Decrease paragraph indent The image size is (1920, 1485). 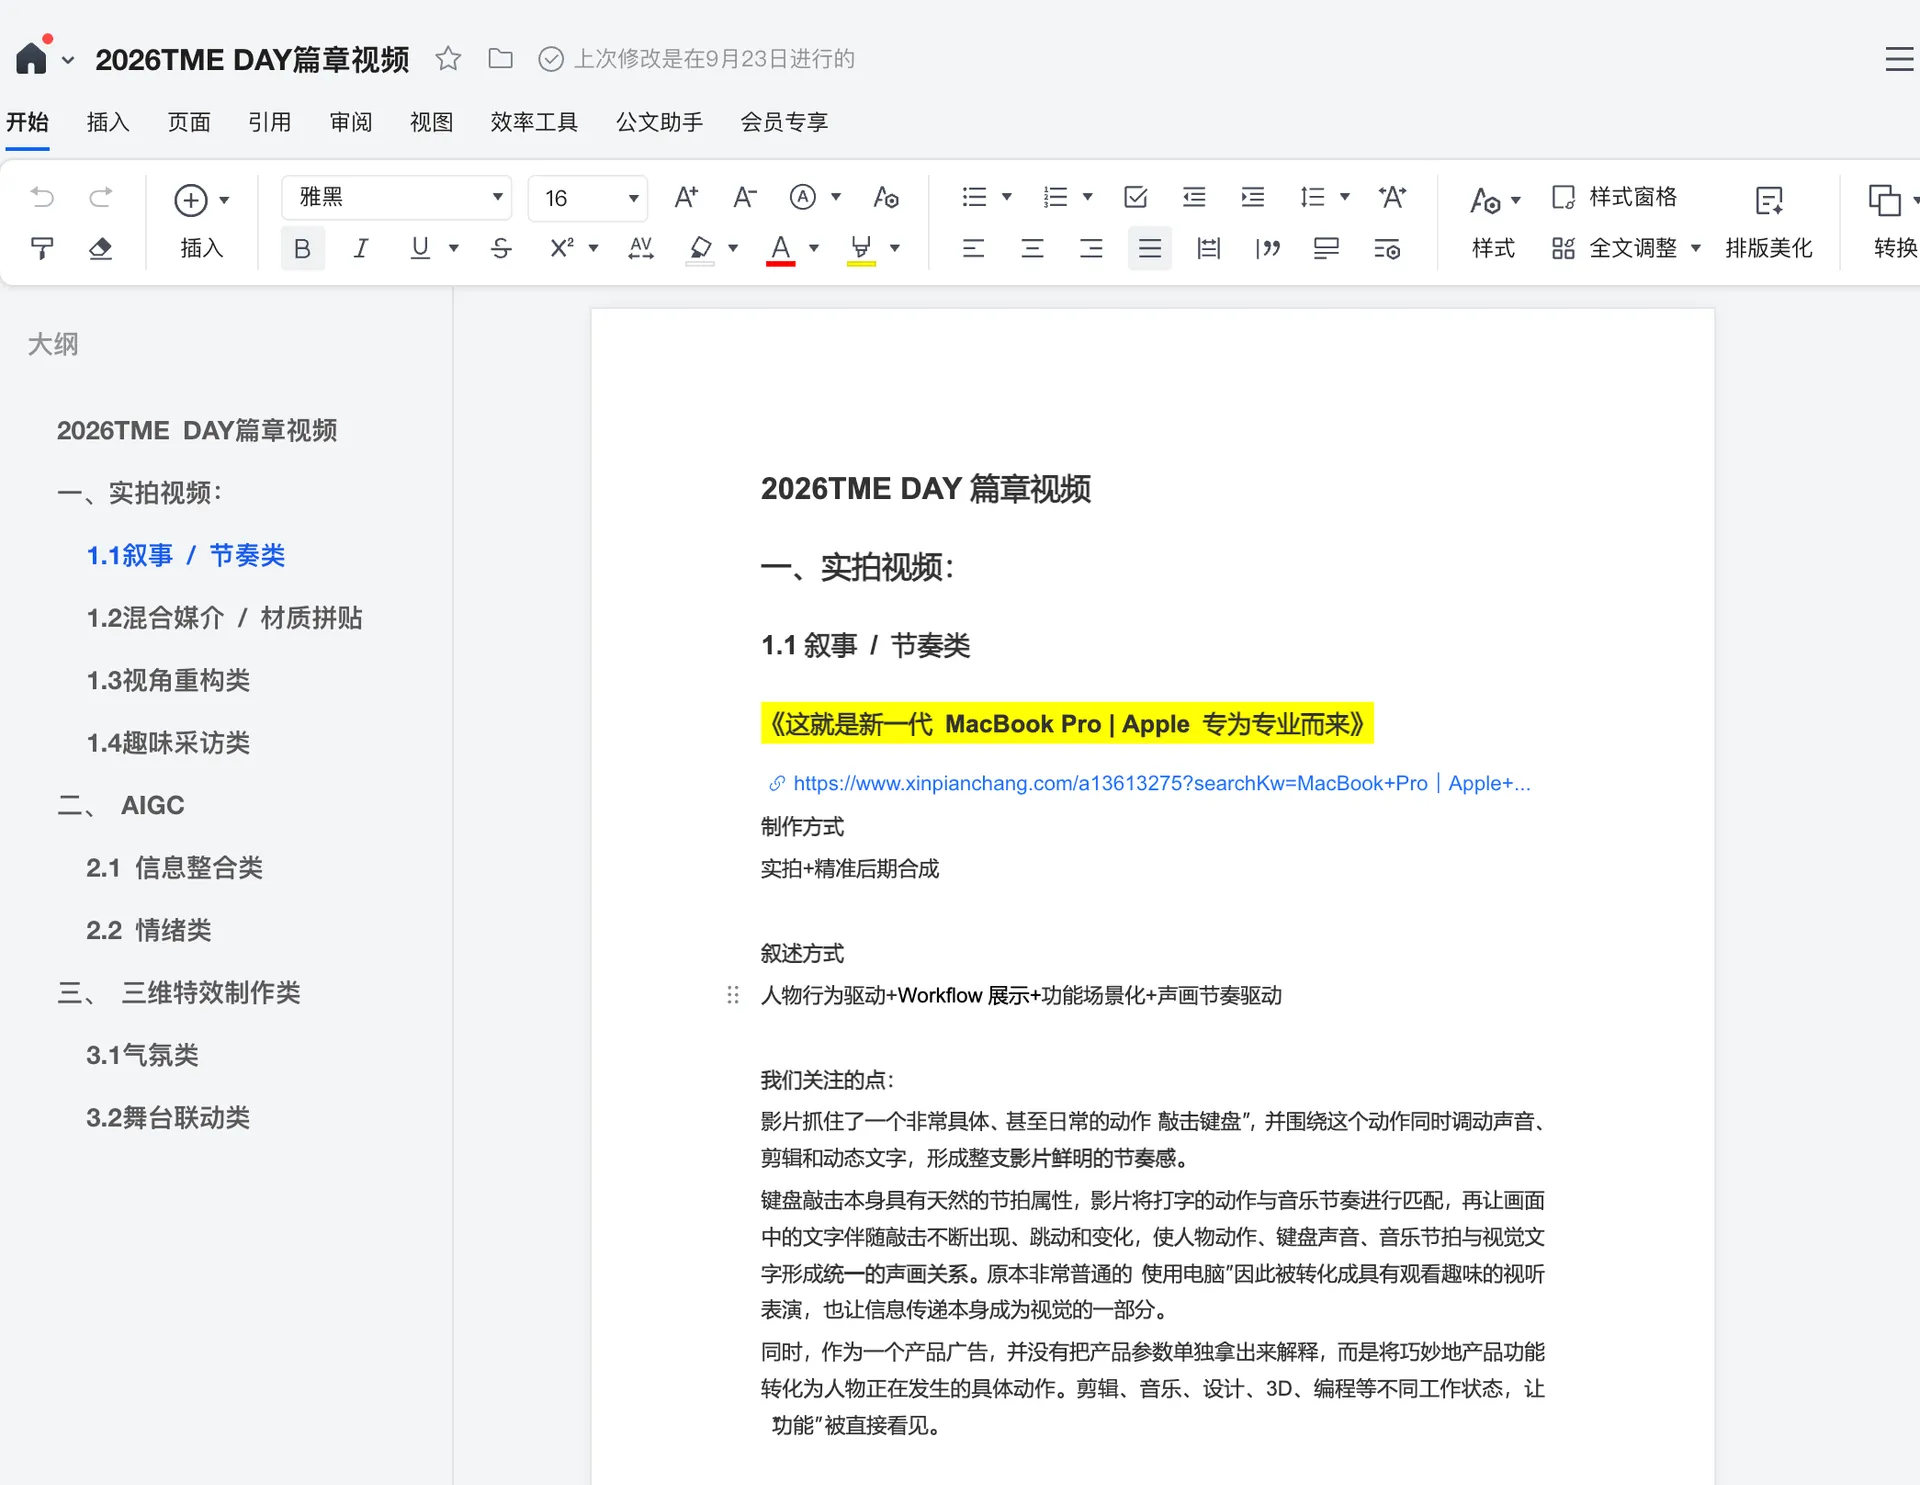click(1194, 197)
